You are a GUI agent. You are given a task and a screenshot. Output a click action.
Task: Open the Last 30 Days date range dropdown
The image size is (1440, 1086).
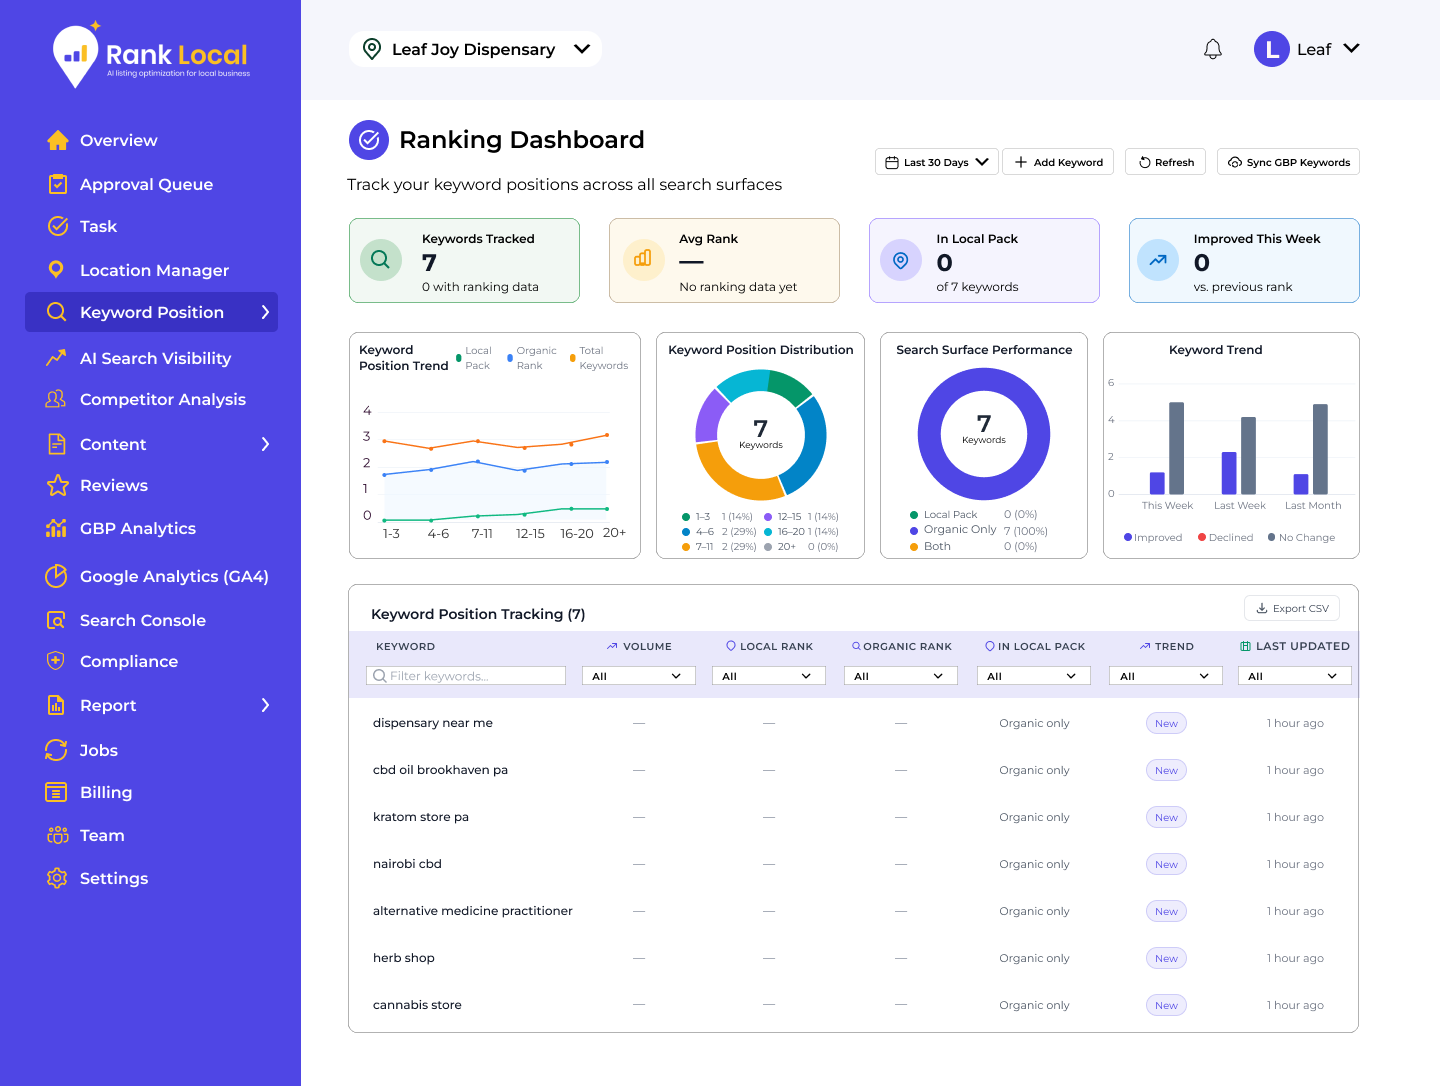tap(937, 162)
